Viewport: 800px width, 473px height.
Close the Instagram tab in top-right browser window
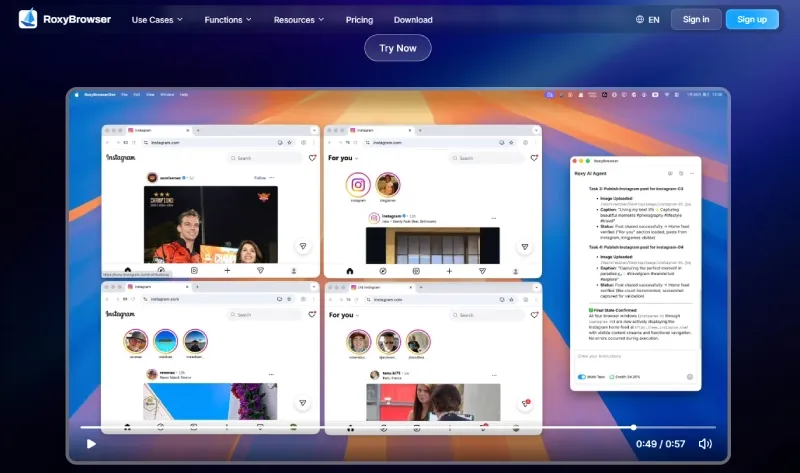click(x=410, y=131)
